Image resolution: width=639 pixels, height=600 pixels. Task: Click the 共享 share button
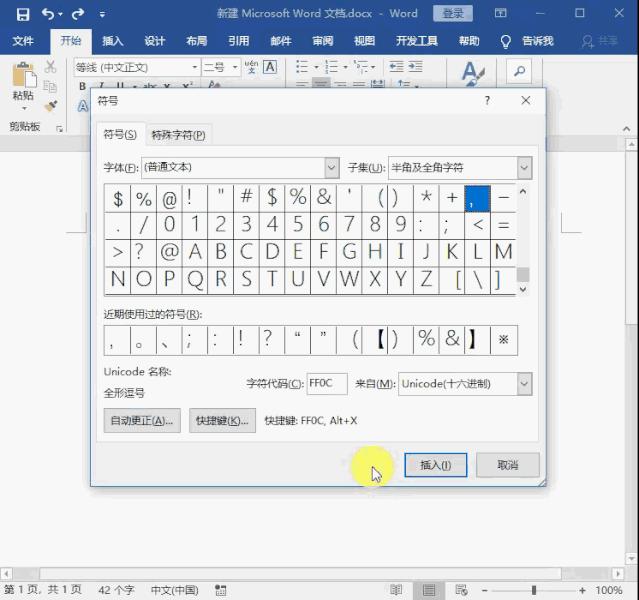[x=599, y=41]
